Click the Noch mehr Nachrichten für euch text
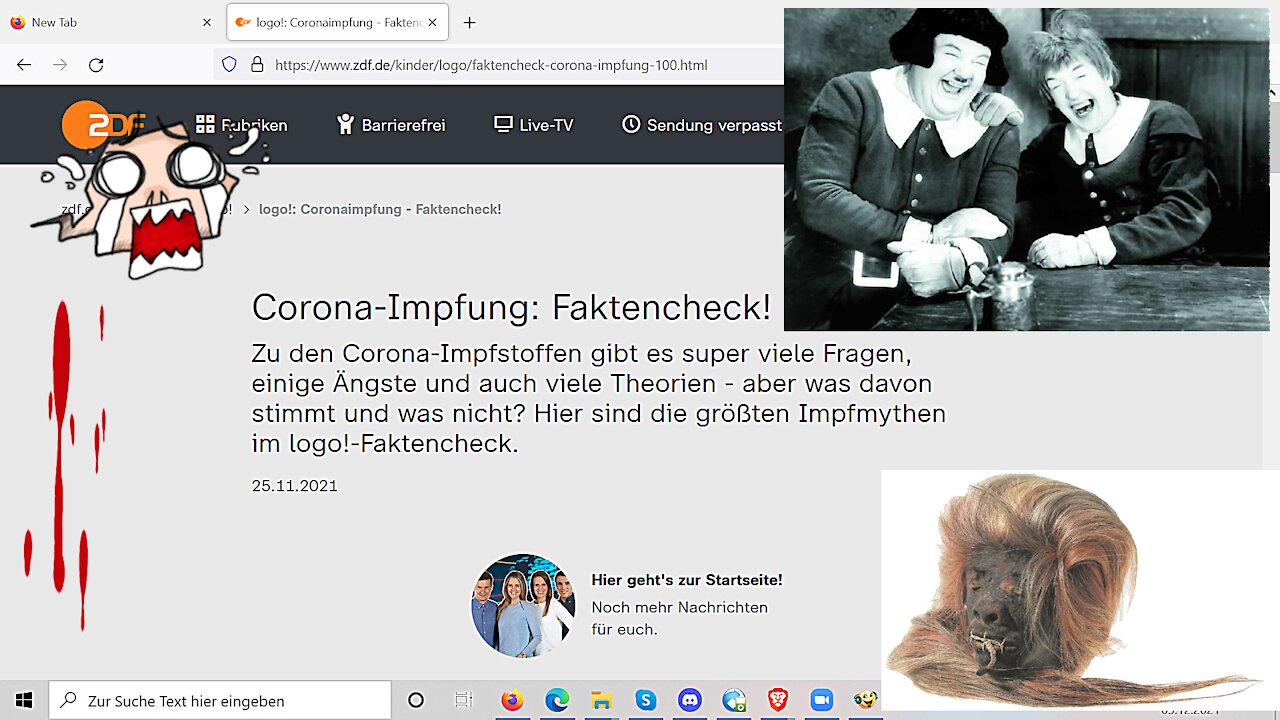Image resolution: width=1280 pixels, height=720 pixels. coord(680,618)
